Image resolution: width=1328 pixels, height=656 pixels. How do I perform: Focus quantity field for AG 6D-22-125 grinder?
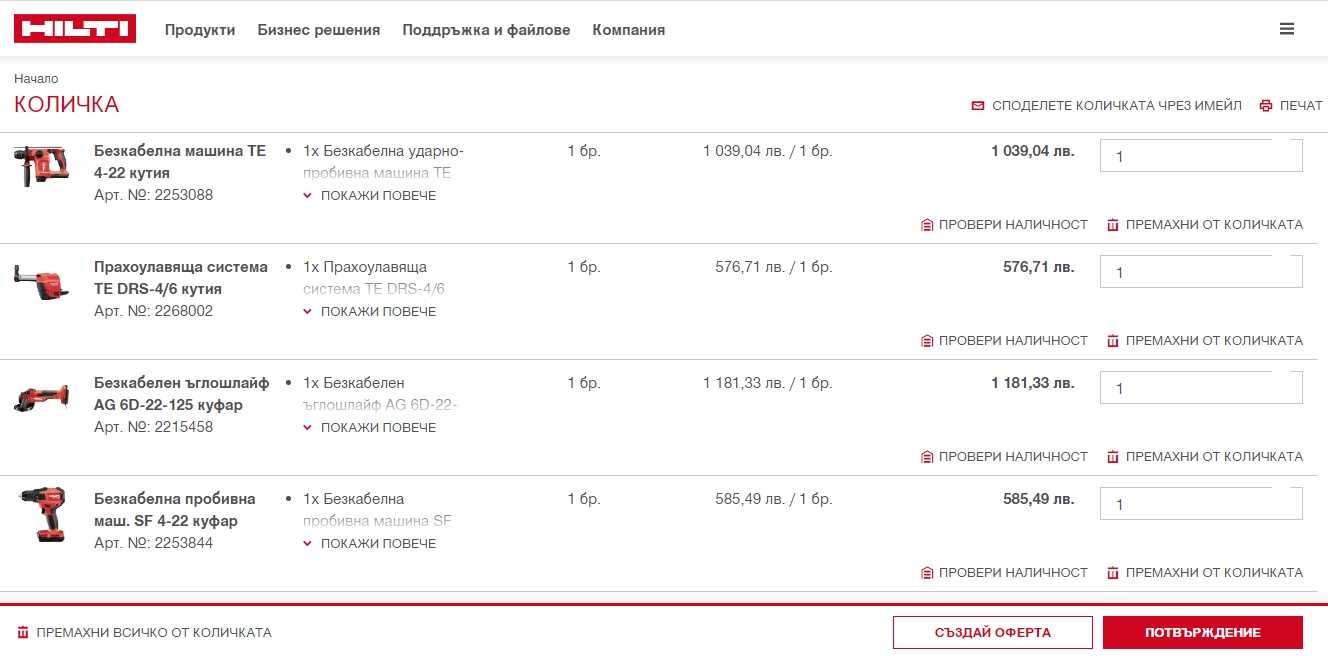tap(1201, 388)
